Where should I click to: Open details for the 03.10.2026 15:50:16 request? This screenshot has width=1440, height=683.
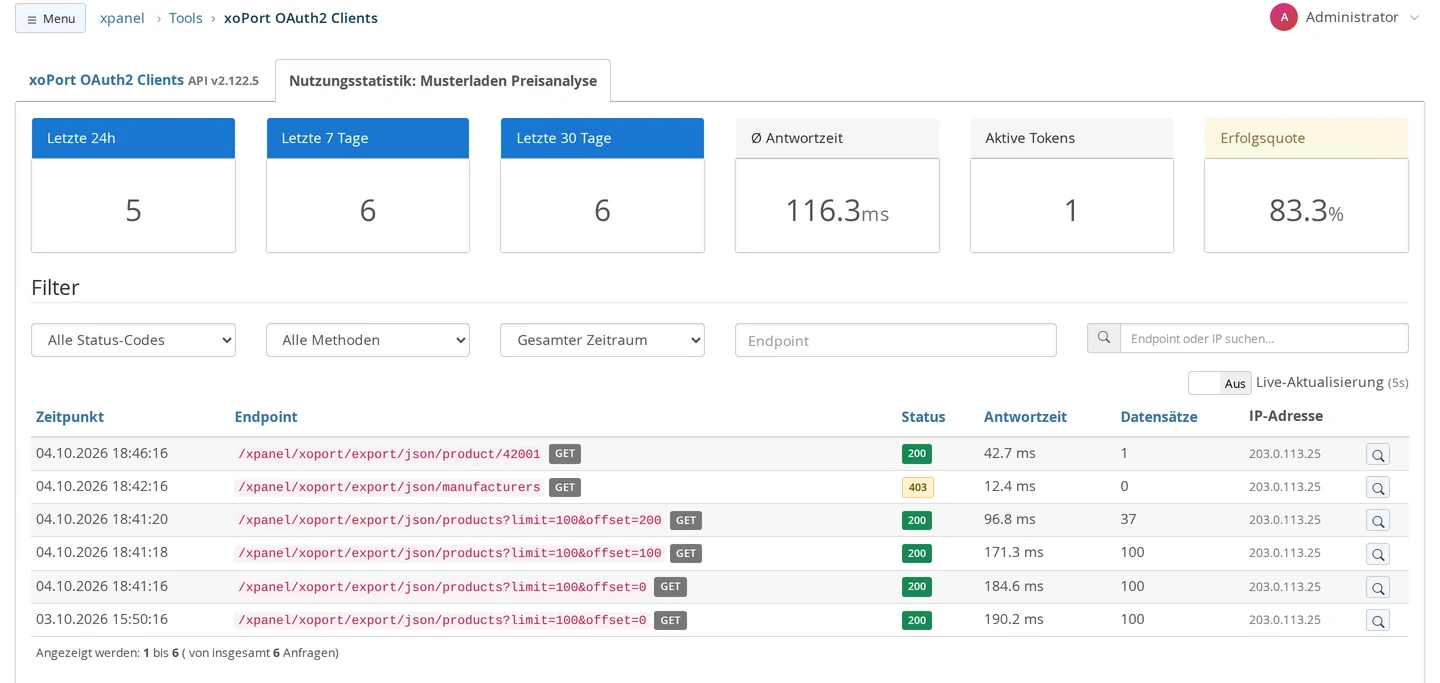pos(1378,621)
